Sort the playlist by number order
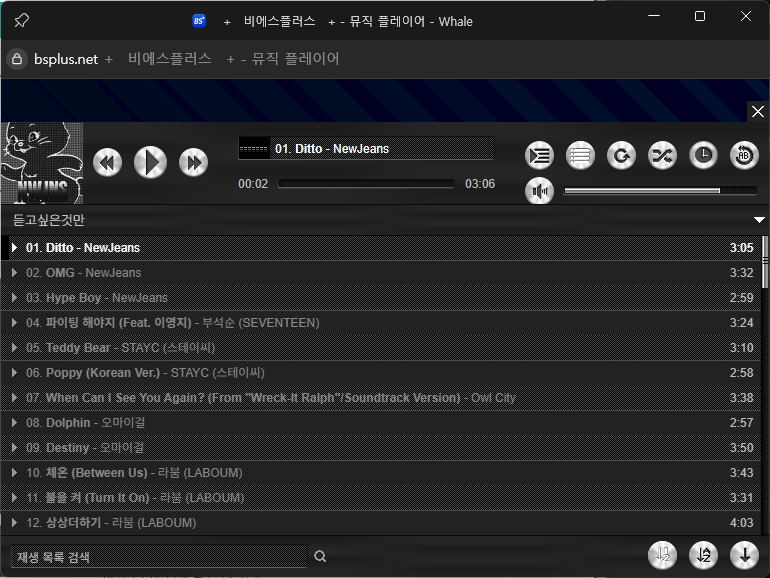 [x=662, y=555]
